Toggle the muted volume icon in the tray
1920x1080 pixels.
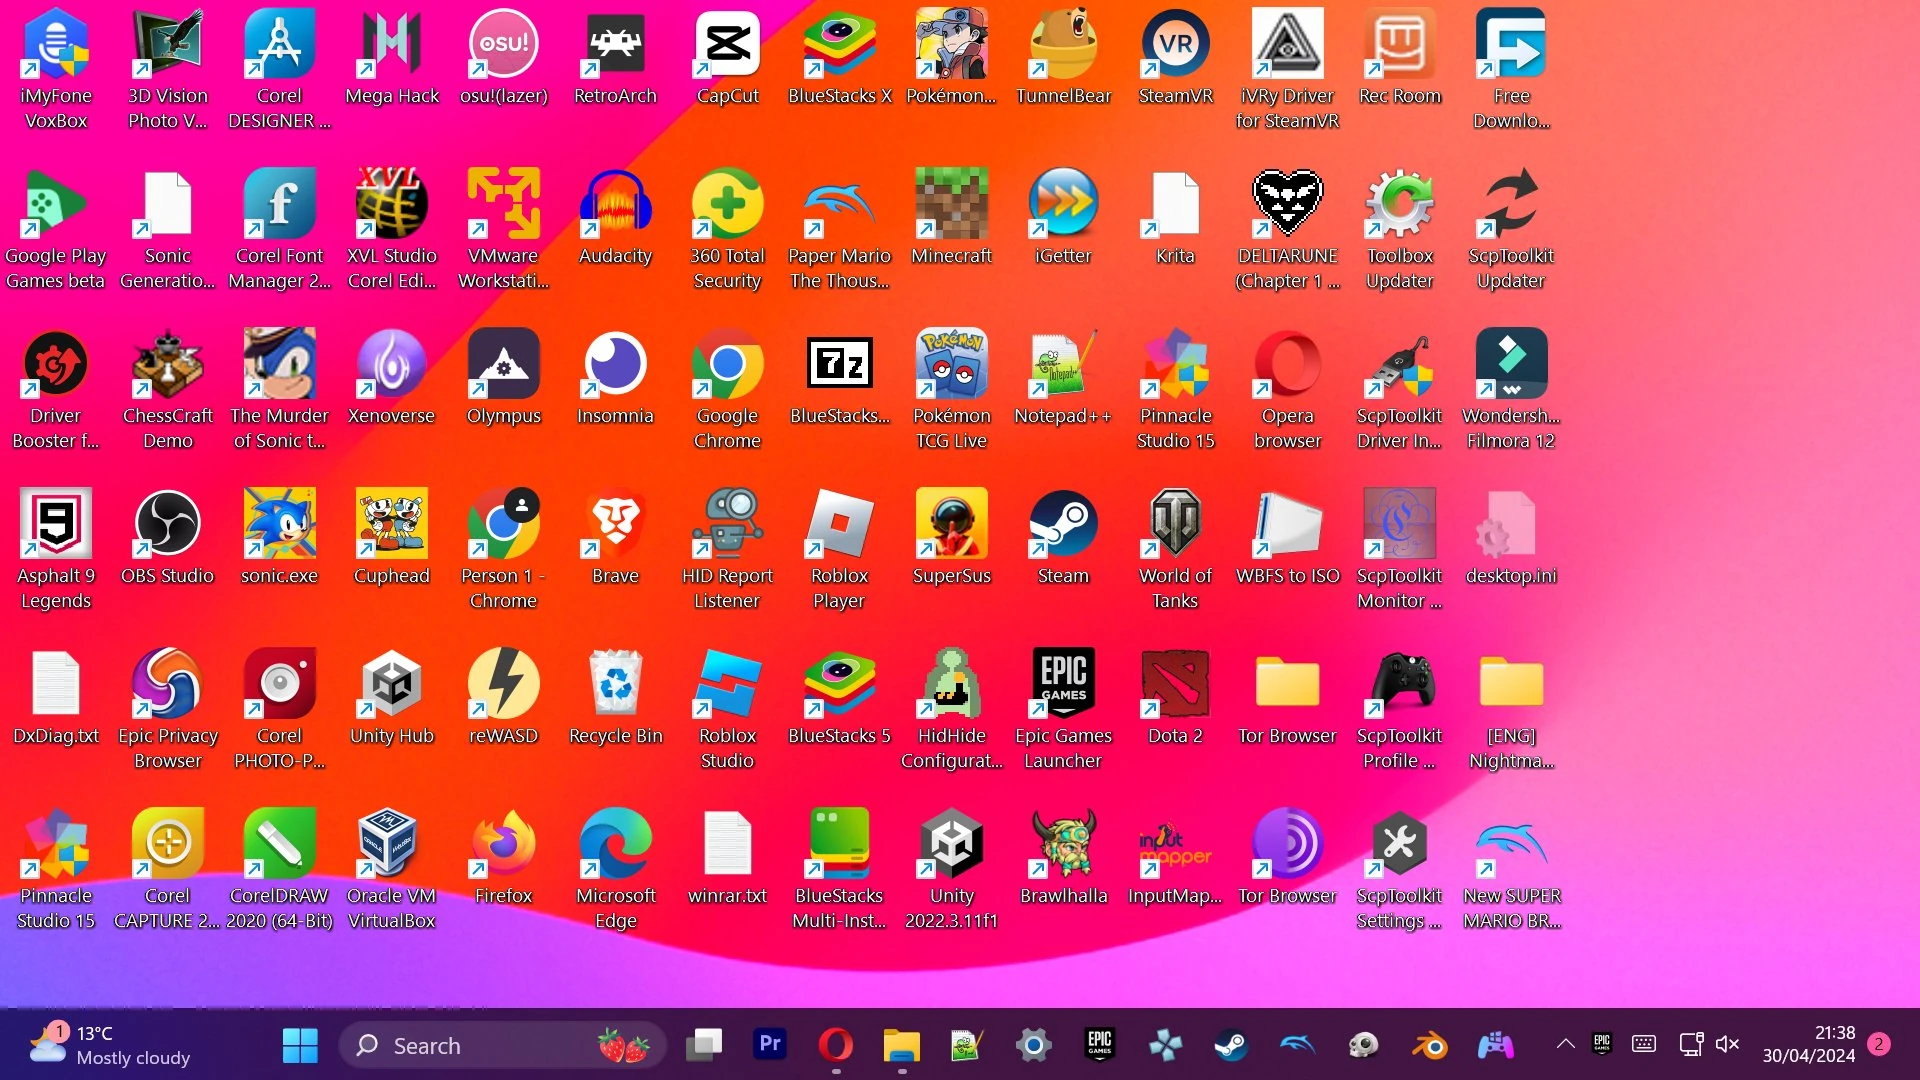1727,1044
